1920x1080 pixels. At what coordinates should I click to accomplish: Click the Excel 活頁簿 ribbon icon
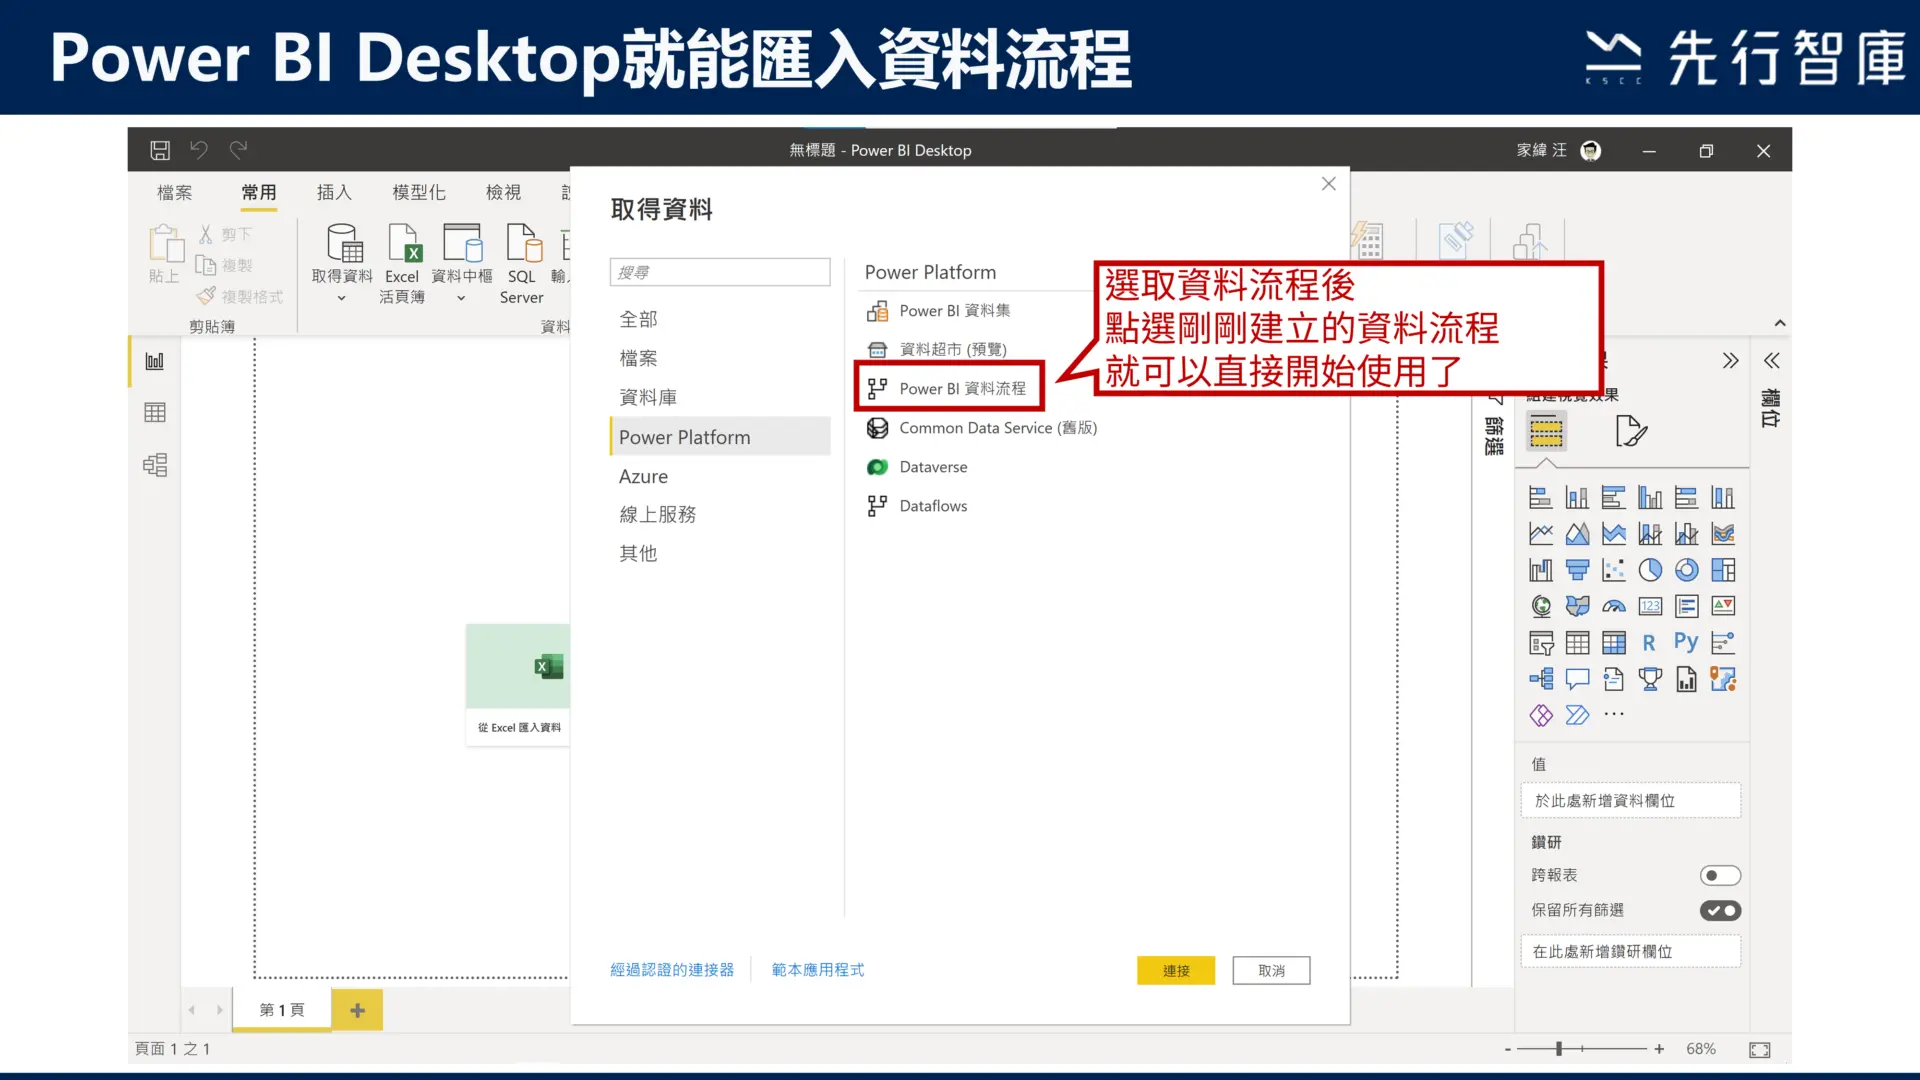402,264
